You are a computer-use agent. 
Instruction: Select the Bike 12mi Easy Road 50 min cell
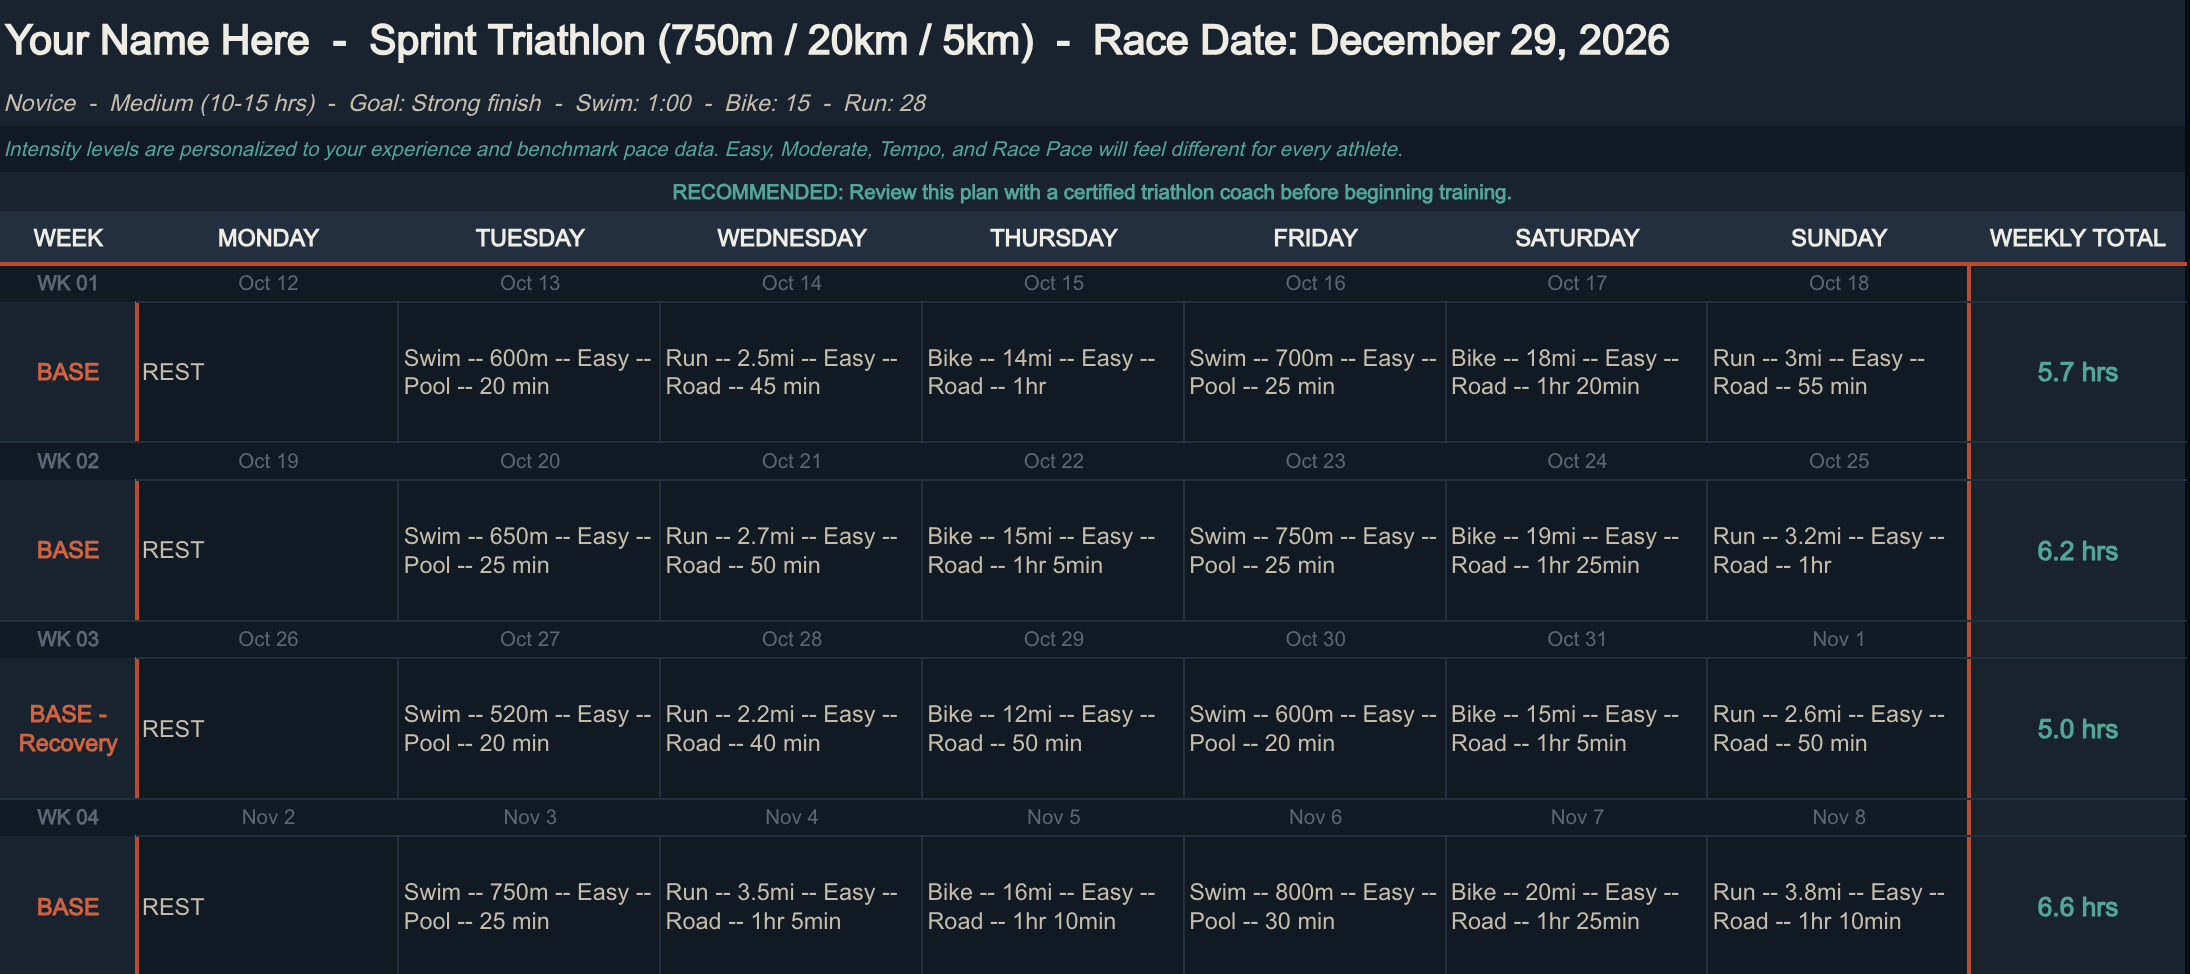1052,728
